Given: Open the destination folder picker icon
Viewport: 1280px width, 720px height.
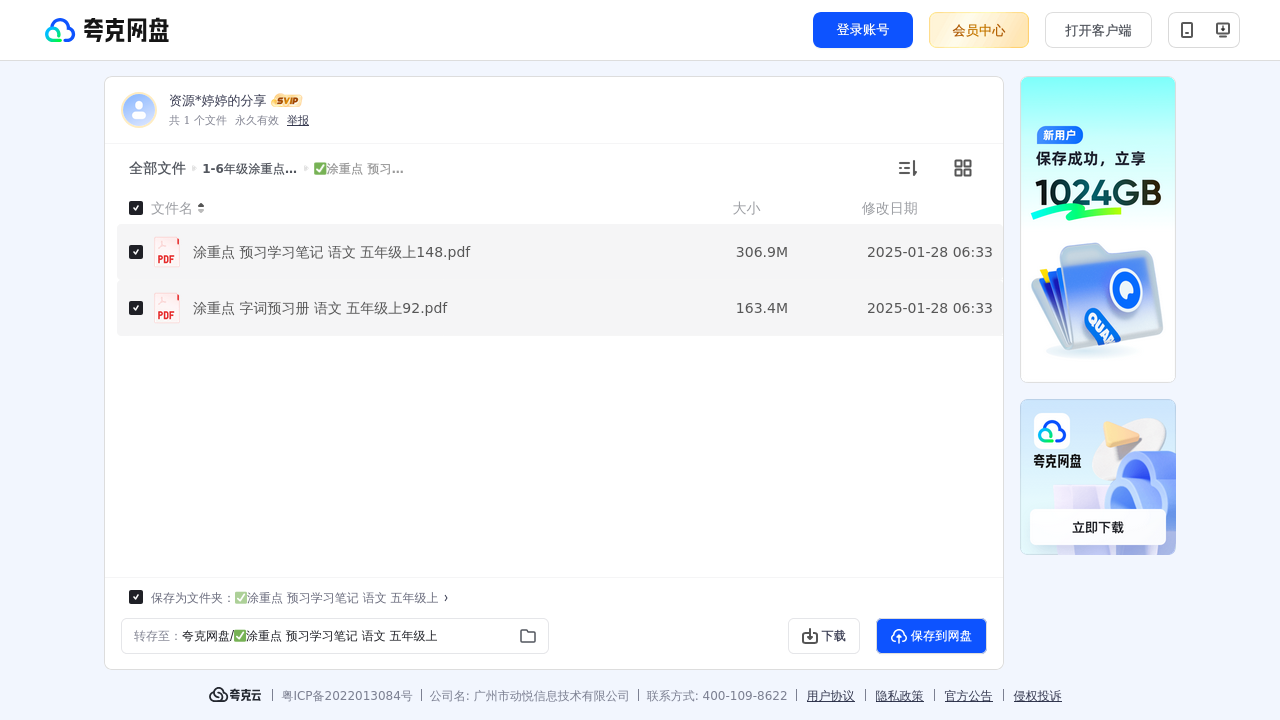Looking at the screenshot, I should (528, 636).
